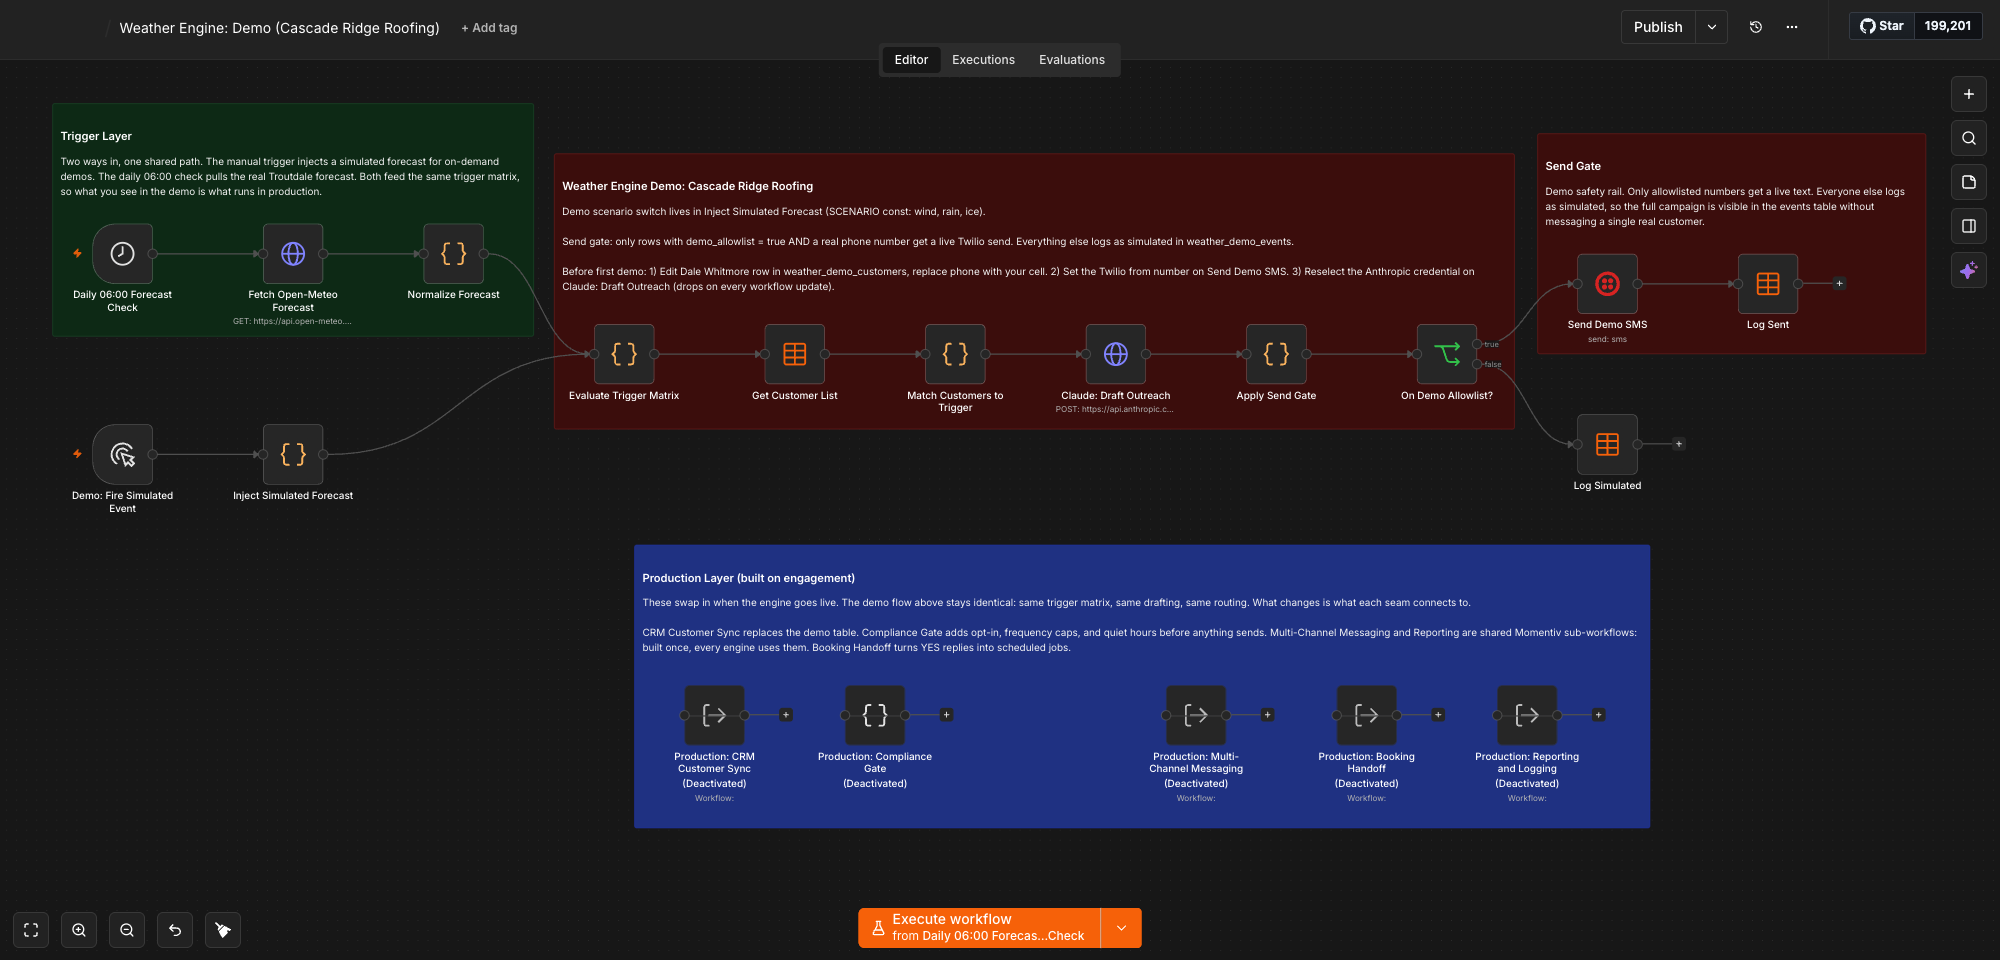Select the Evaluate Trigger Matrix node

[x=624, y=354]
